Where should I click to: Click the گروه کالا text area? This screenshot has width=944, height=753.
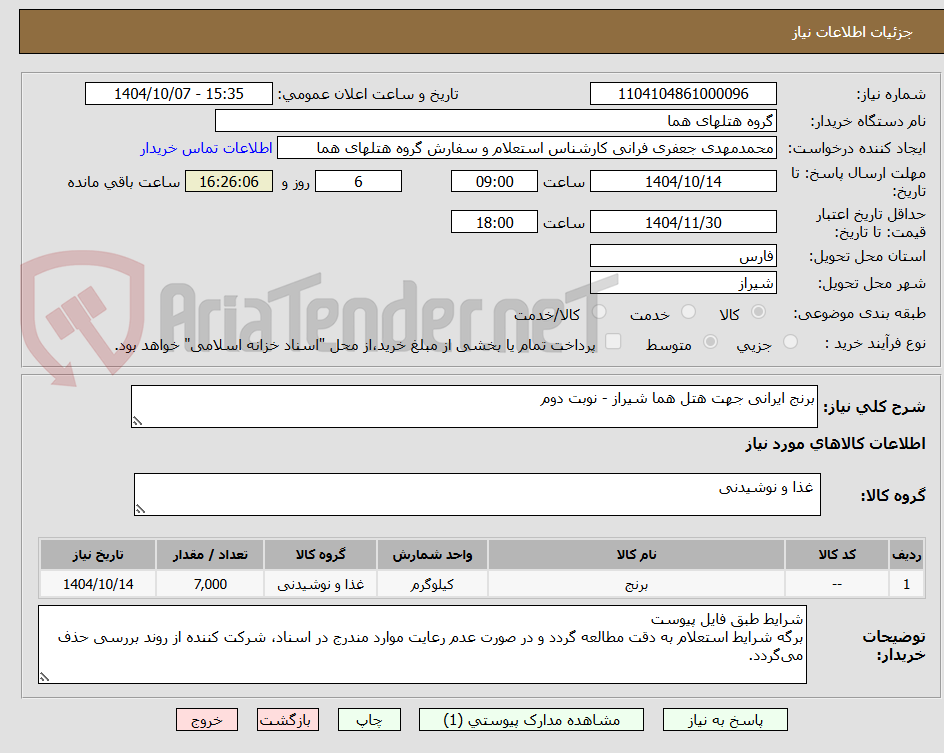[x=477, y=495]
